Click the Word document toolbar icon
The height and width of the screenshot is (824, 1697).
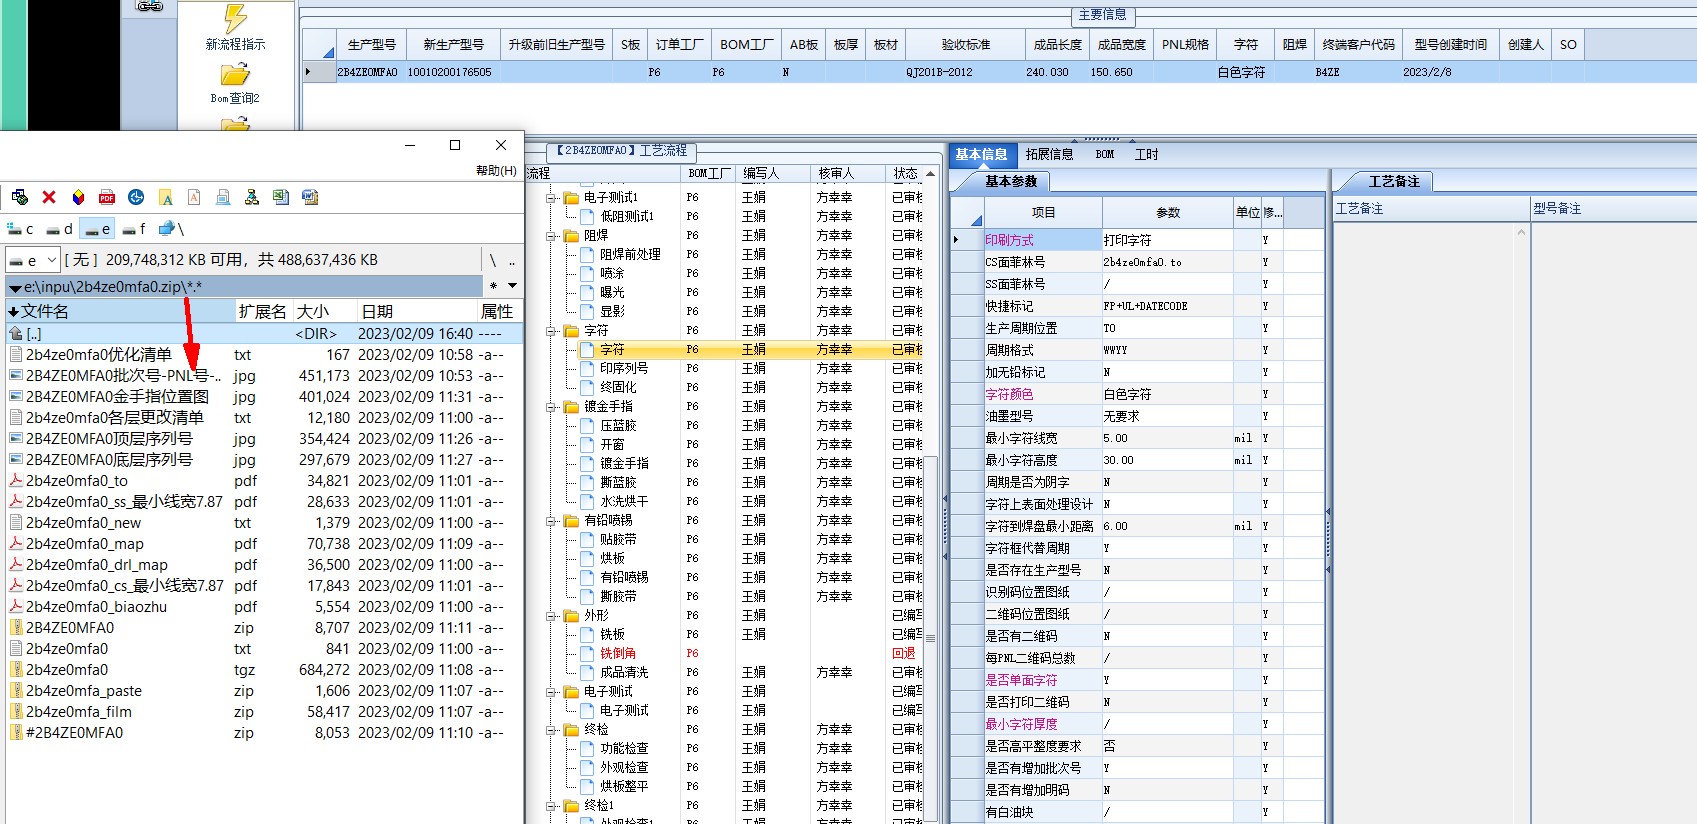click(x=310, y=197)
